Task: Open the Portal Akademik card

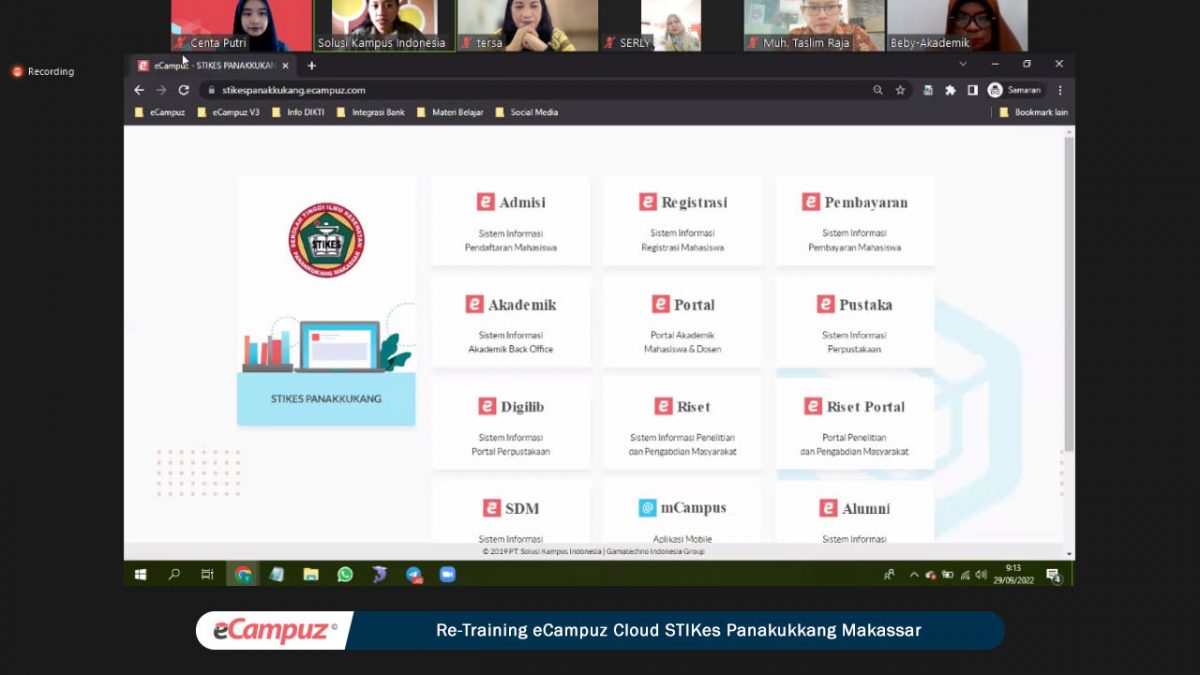Action: click(x=682, y=322)
